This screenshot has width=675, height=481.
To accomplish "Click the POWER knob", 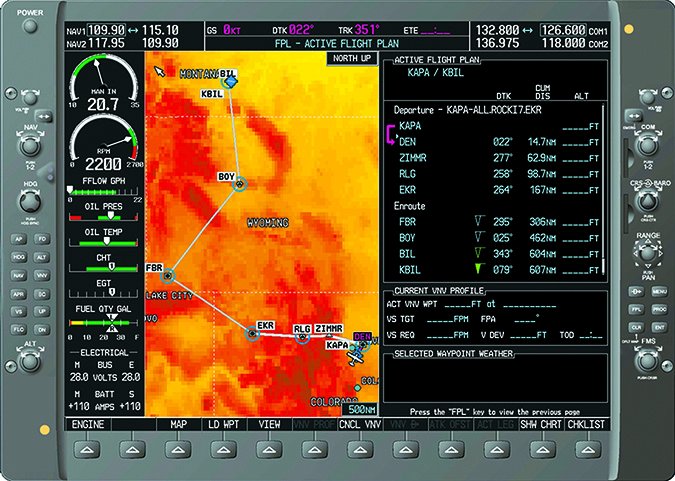I will coord(30,26).
